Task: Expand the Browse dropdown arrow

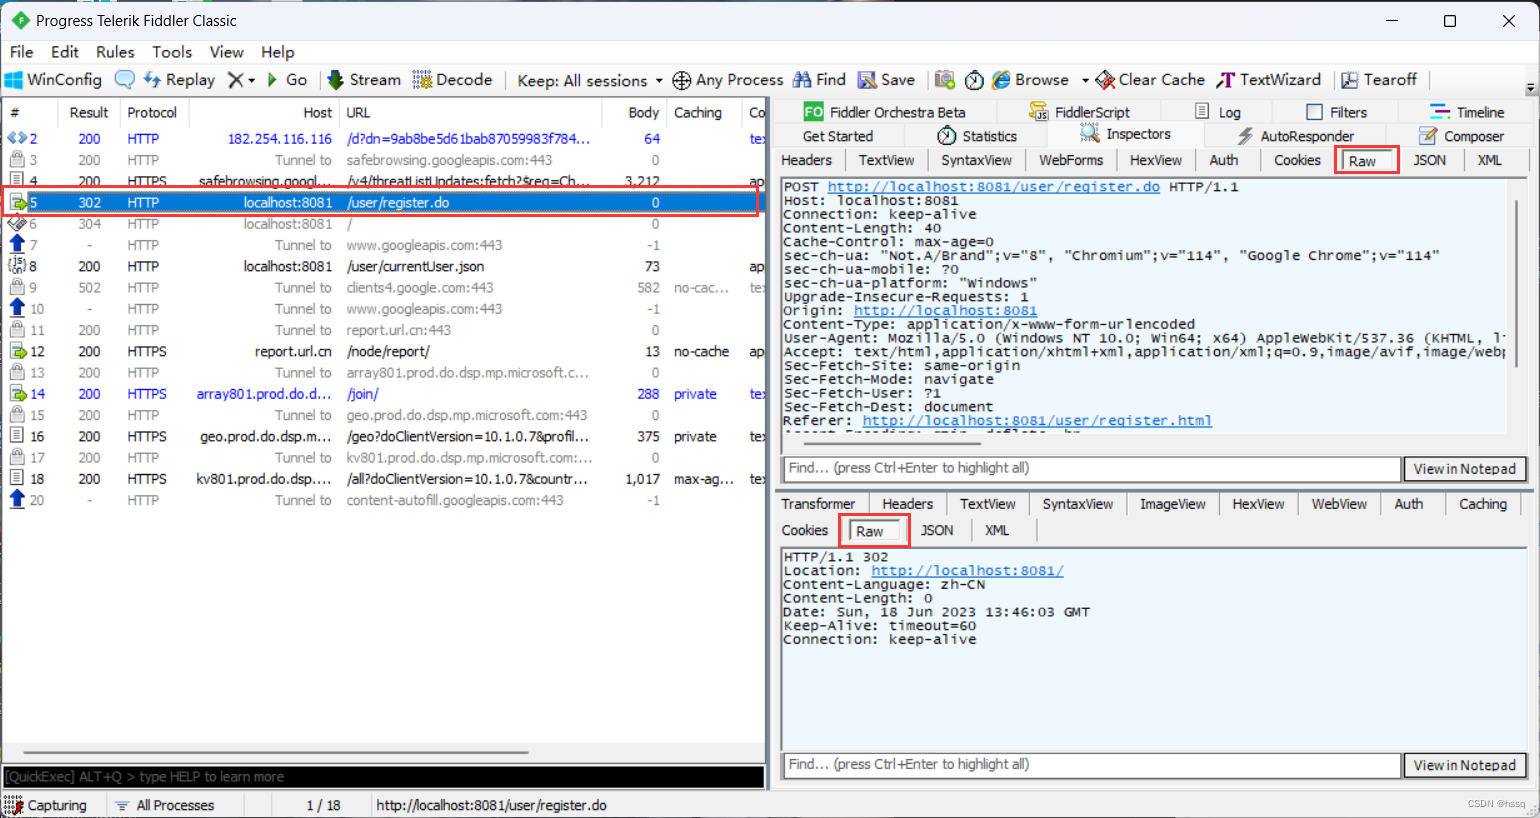Action: click(x=1085, y=80)
